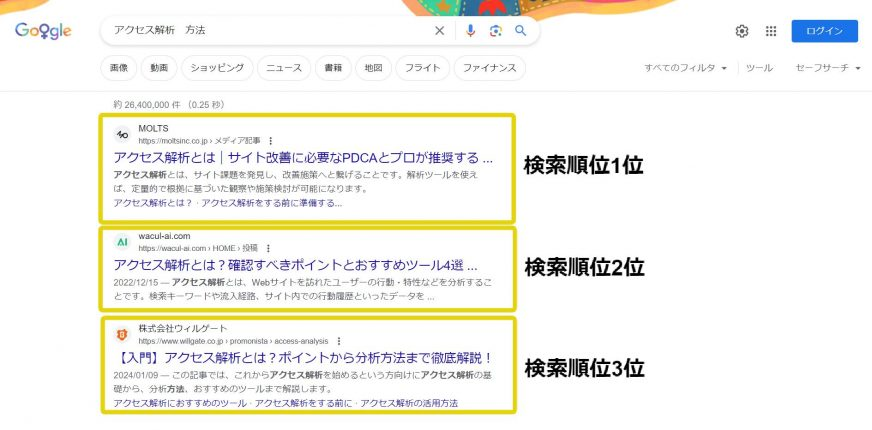Open the 【入門】アクセス解析とは result link
The image size is (872, 430).
pos(303,357)
